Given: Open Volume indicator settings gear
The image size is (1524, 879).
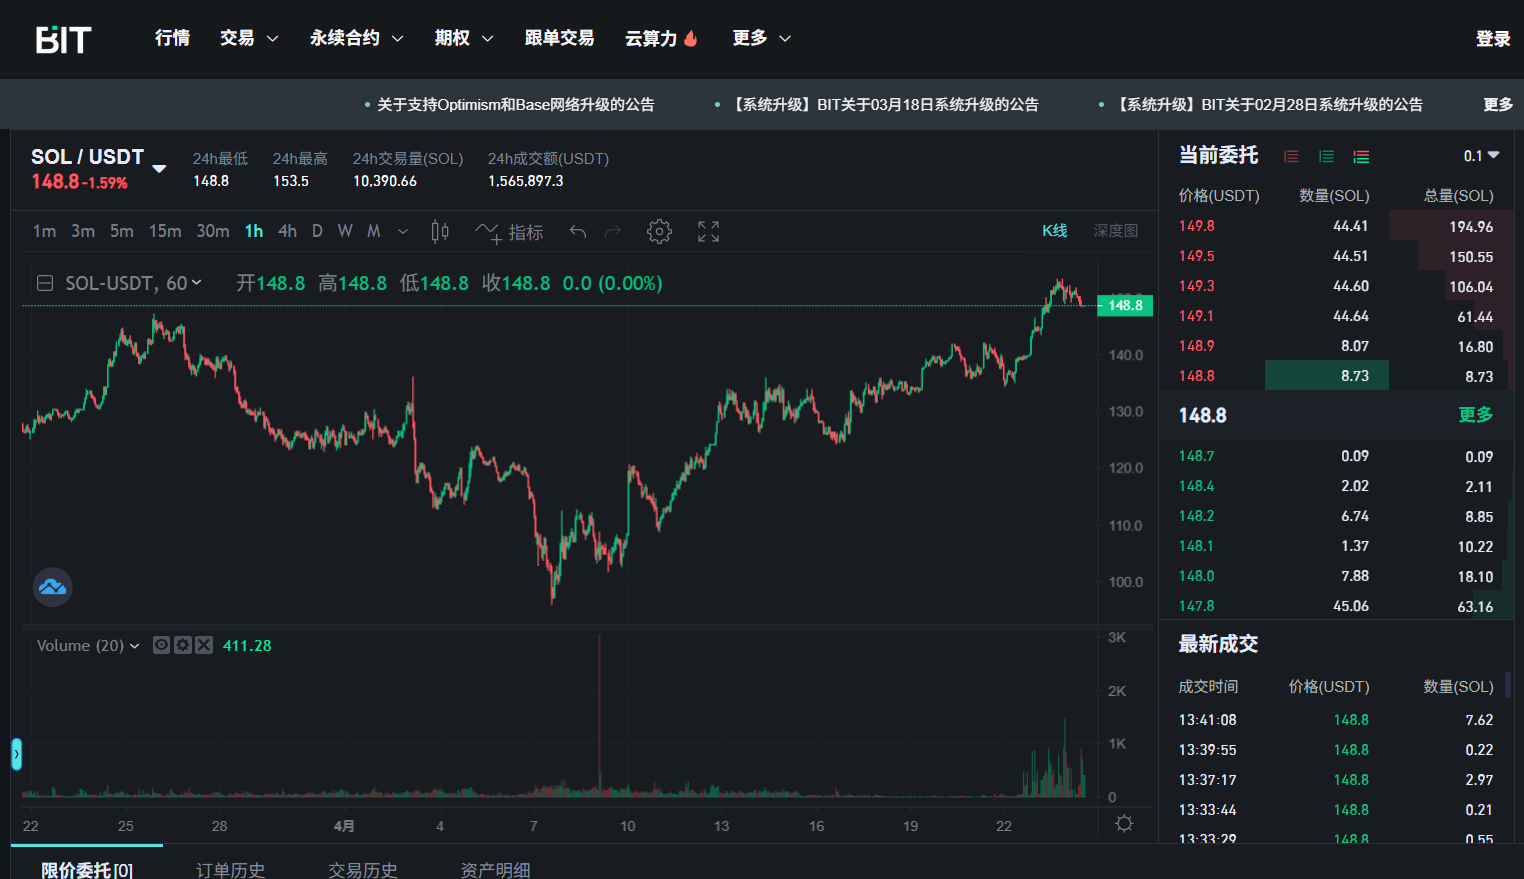Looking at the screenshot, I should tap(182, 645).
